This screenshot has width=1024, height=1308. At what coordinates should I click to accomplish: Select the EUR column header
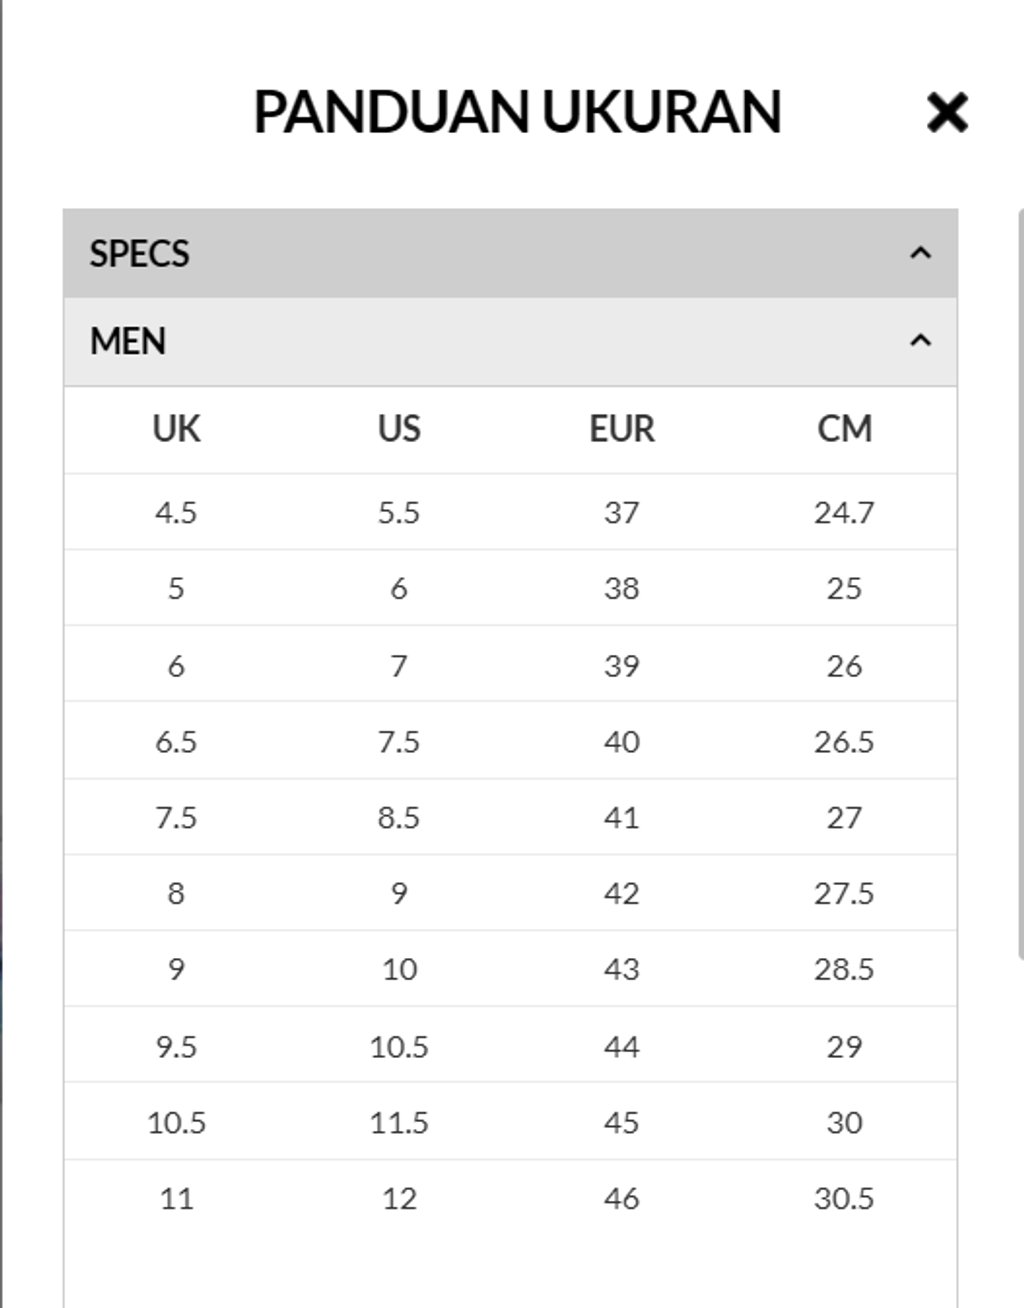click(x=621, y=429)
